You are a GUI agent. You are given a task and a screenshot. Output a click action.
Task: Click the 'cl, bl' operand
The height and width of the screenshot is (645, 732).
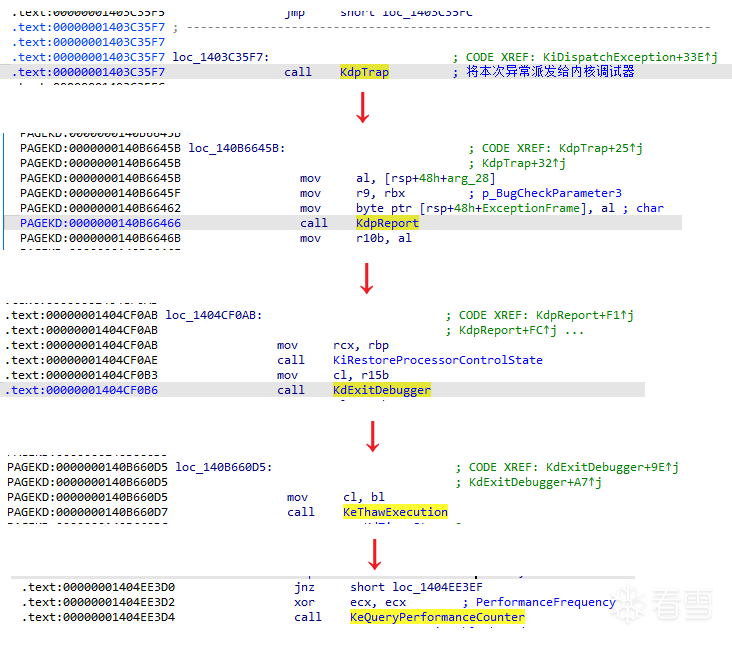pos(364,497)
